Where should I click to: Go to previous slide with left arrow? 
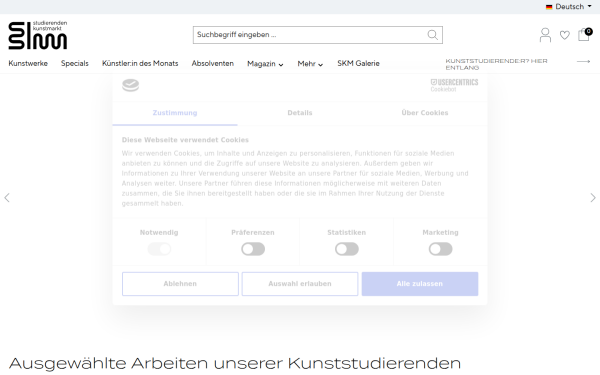point(7,197)
